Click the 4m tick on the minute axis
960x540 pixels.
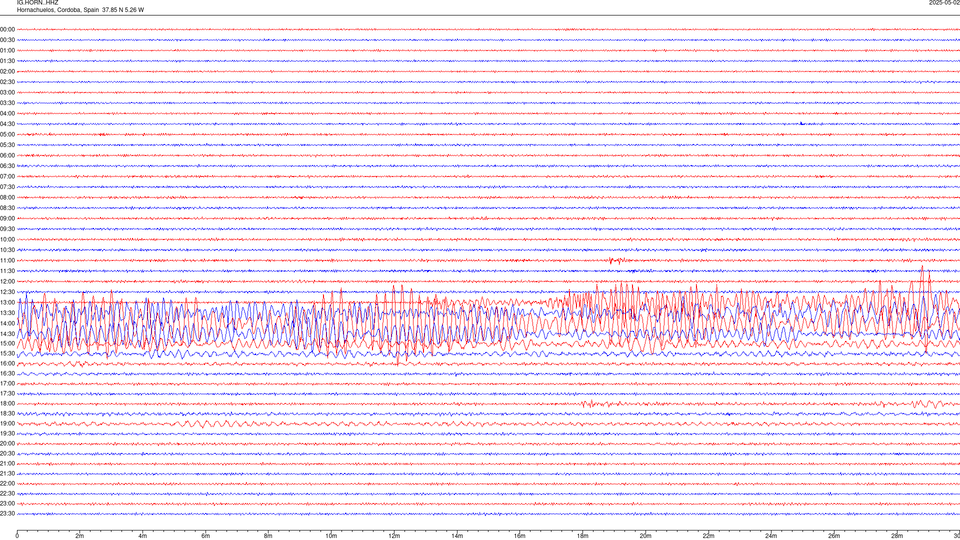[x=143, y=536]
